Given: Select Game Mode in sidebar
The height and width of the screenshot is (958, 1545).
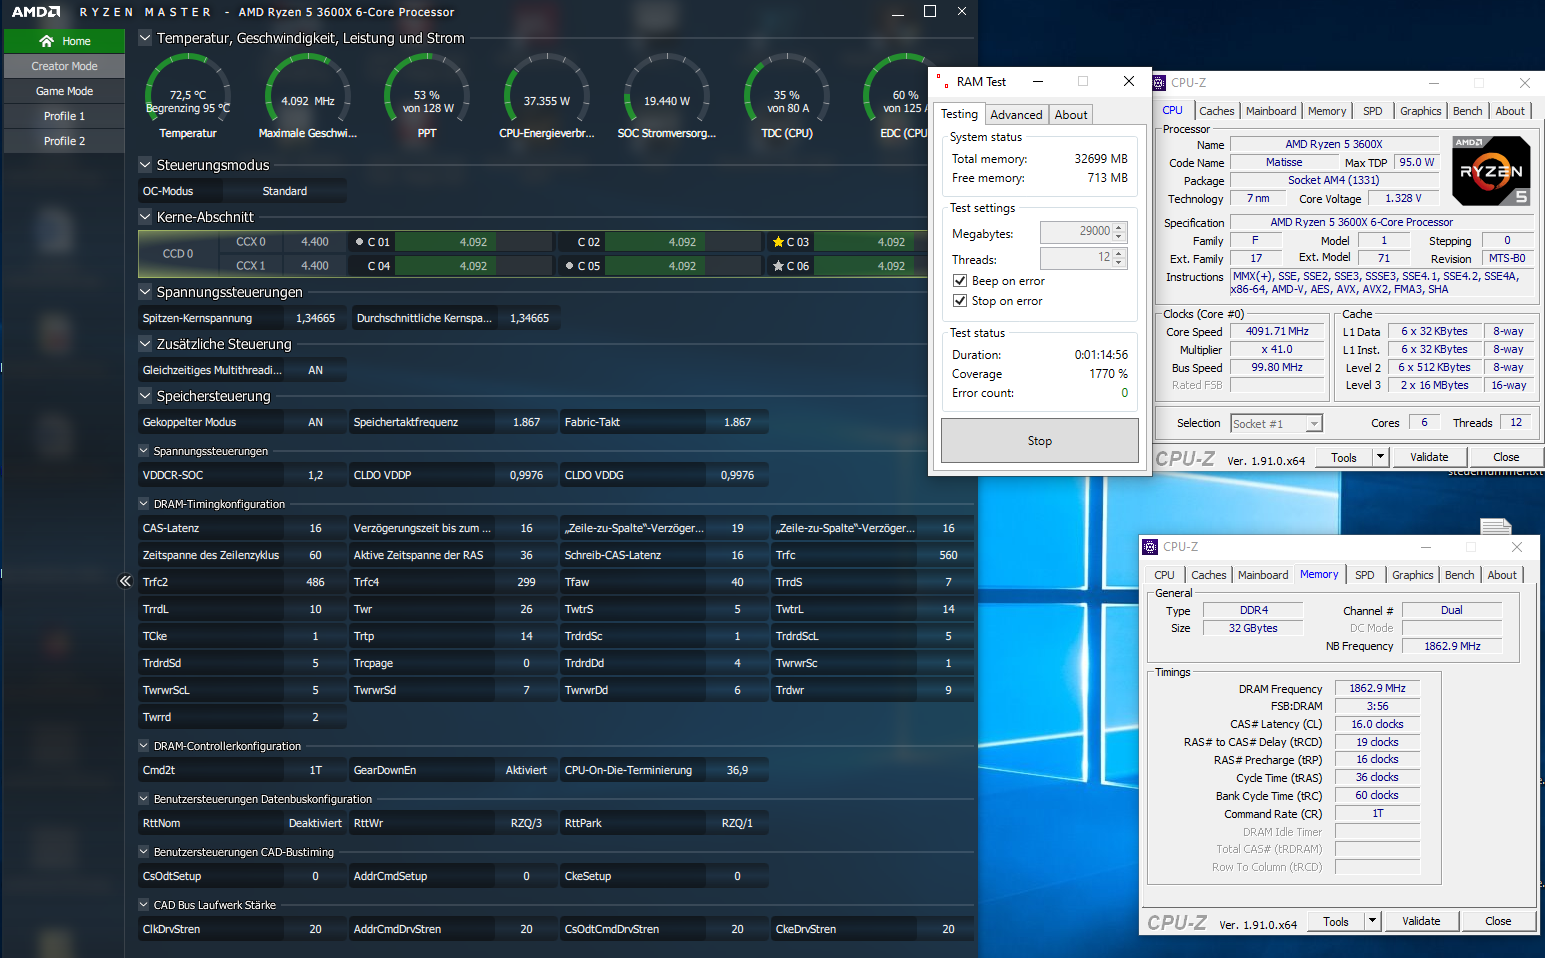Looking at the screenshot, I should [x=64, y=91].
